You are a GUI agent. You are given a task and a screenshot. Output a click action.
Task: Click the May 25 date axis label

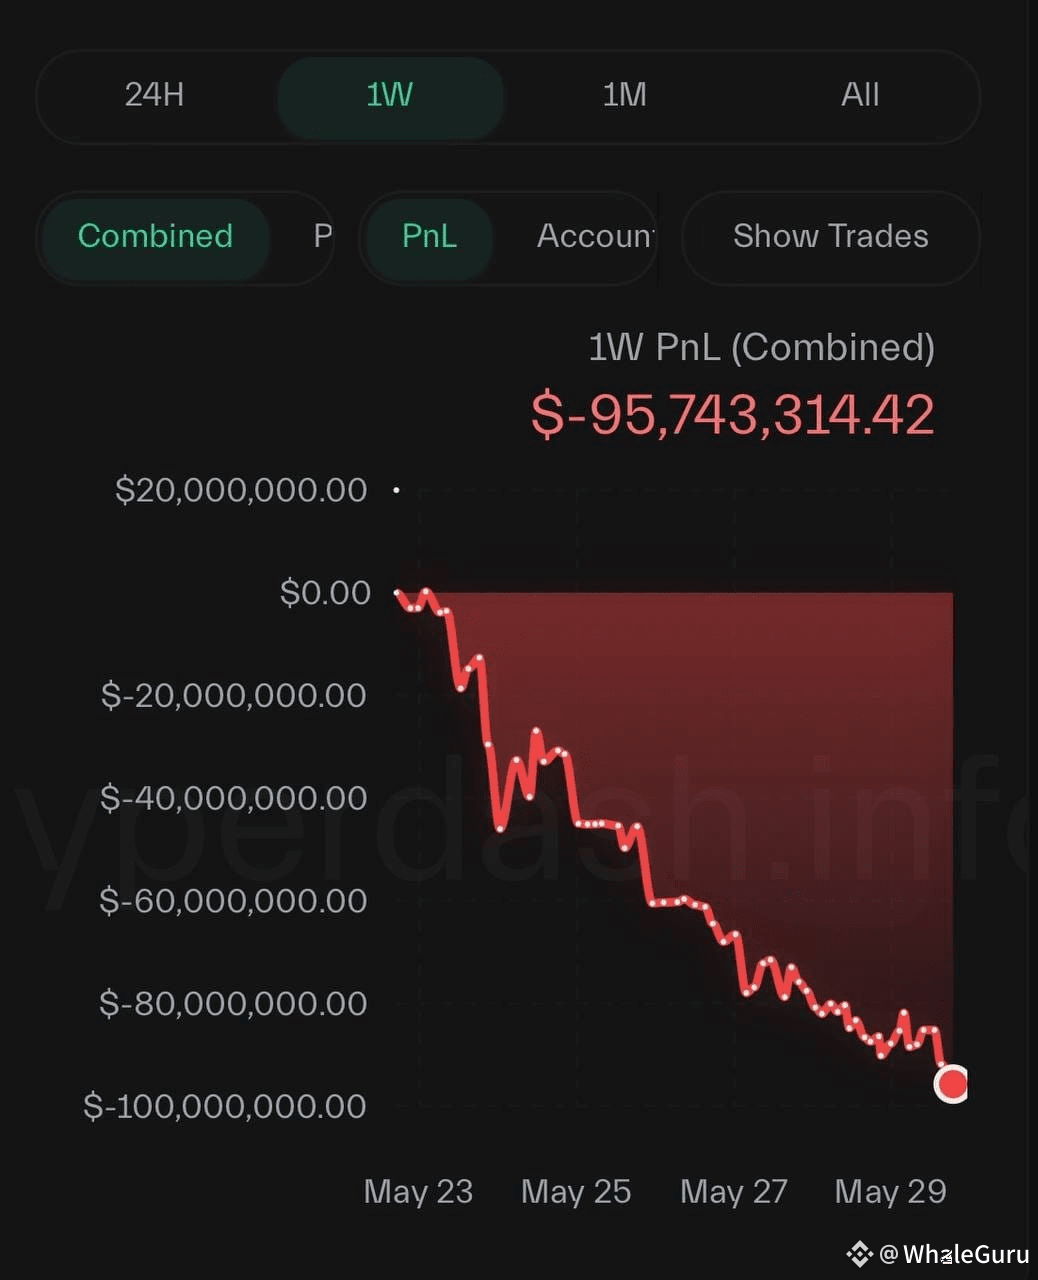tap(576, 1191)
